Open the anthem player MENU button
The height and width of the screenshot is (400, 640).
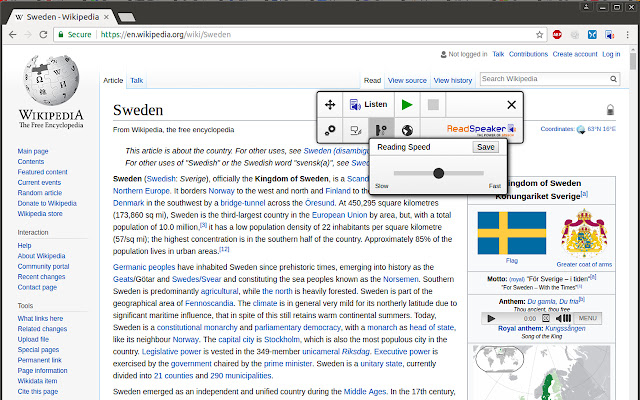click(x=587, y=318)
